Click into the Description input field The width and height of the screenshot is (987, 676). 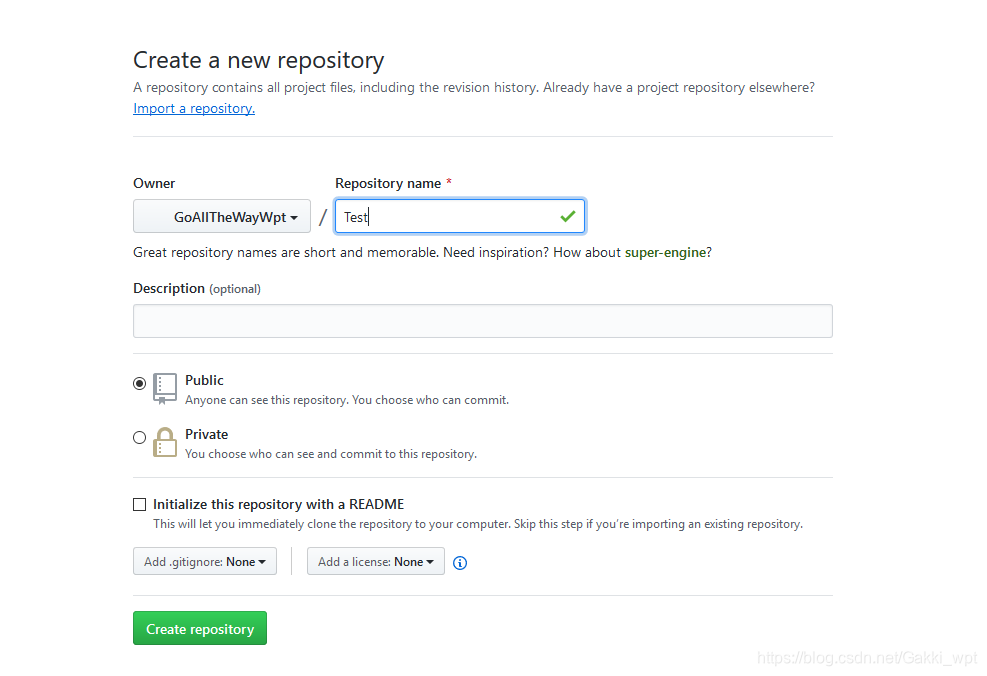[483, 321]
